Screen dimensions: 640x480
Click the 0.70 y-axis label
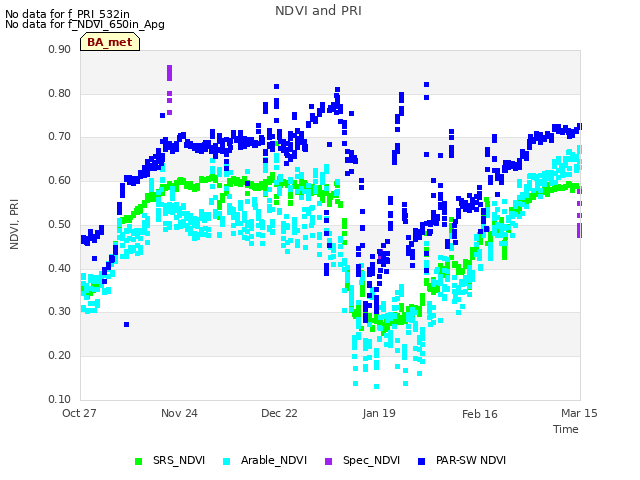point(60,137)
